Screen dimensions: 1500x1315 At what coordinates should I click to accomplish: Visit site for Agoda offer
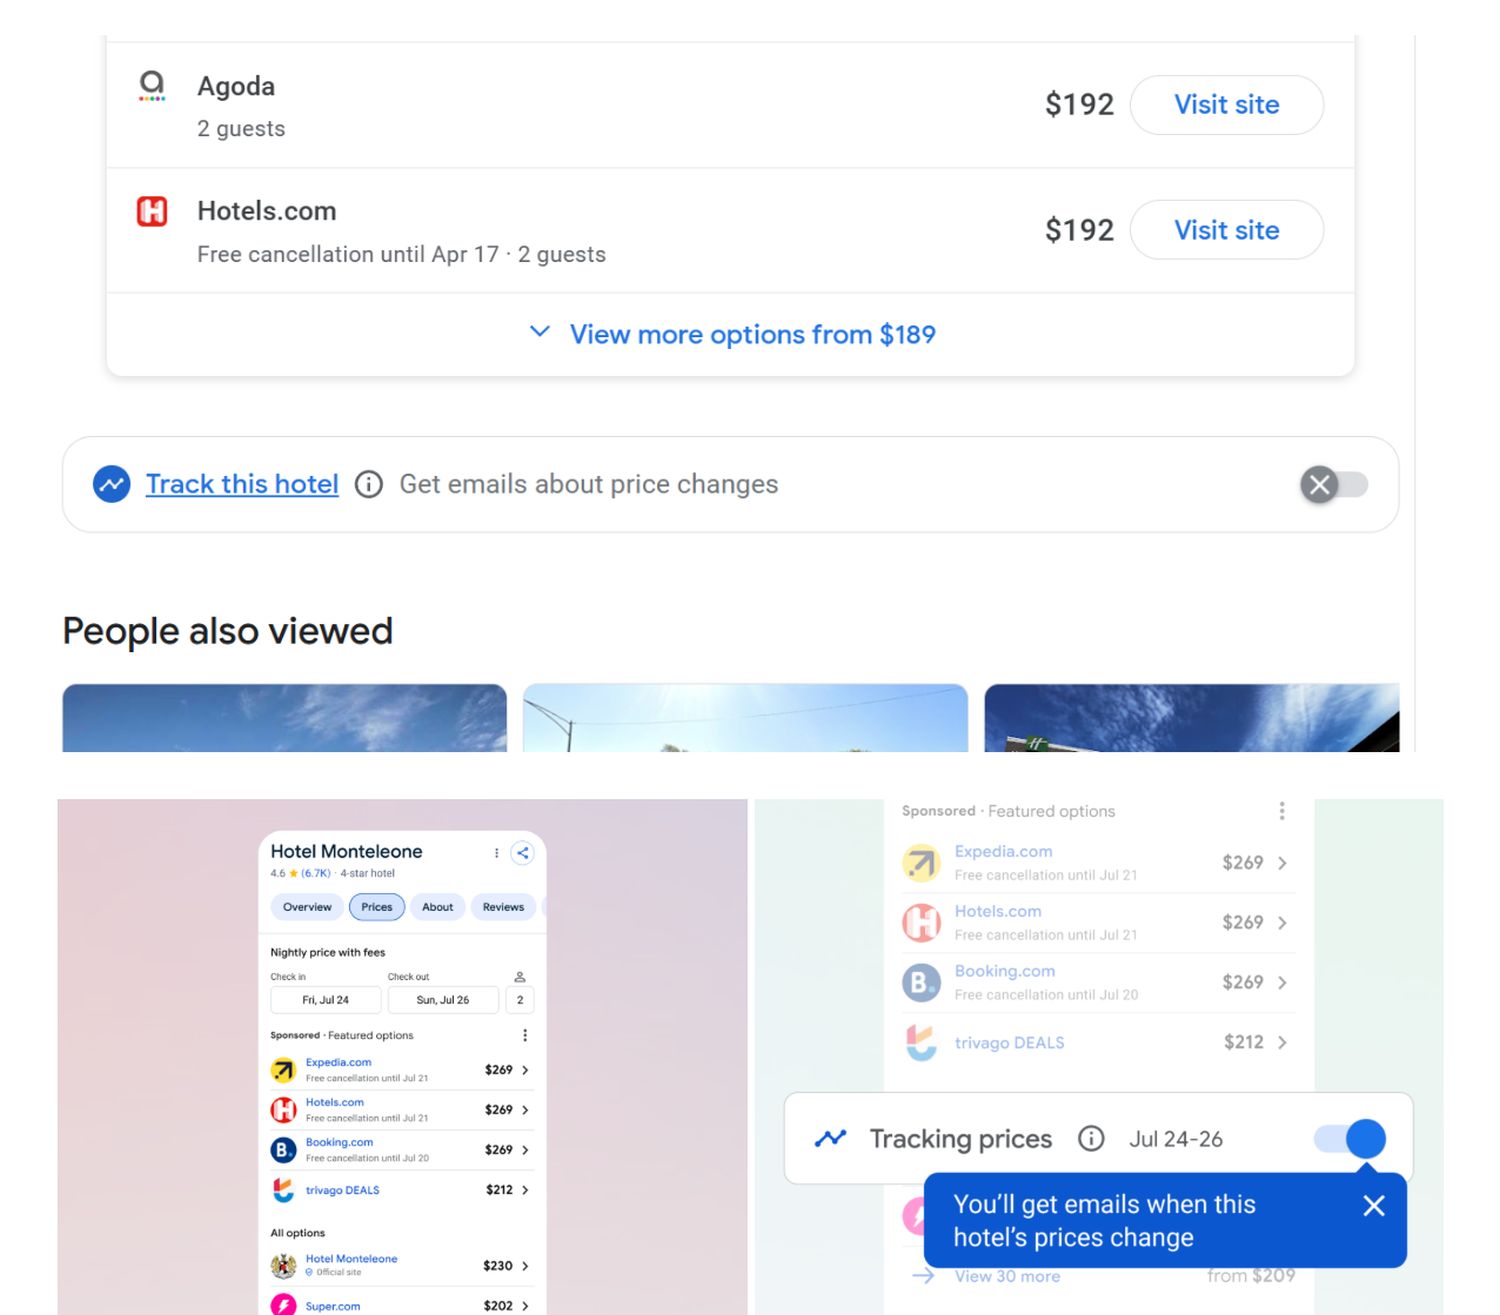[1227, 105]
